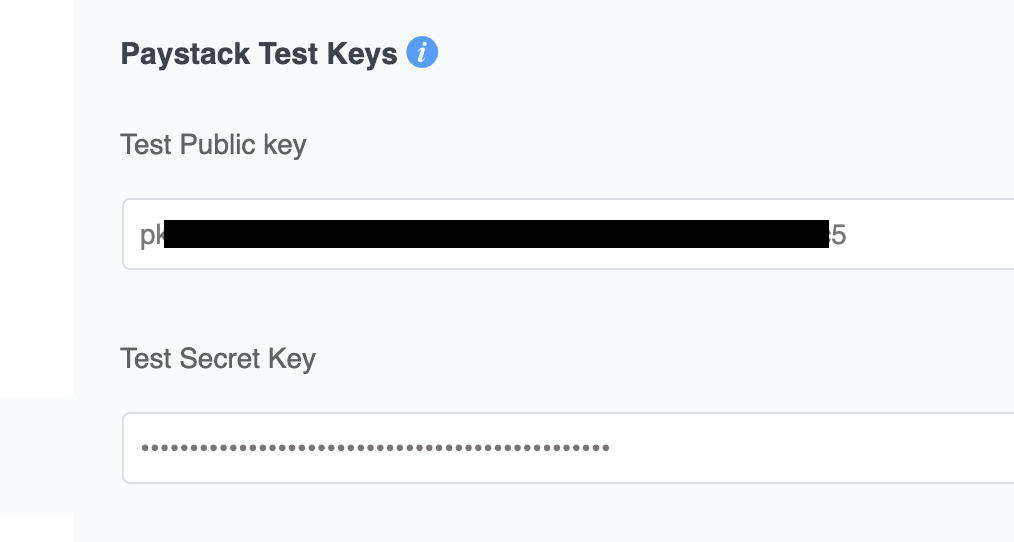Click the "Test Public key" label
This screenshot has height=542, width=1014.
point(213,145)
